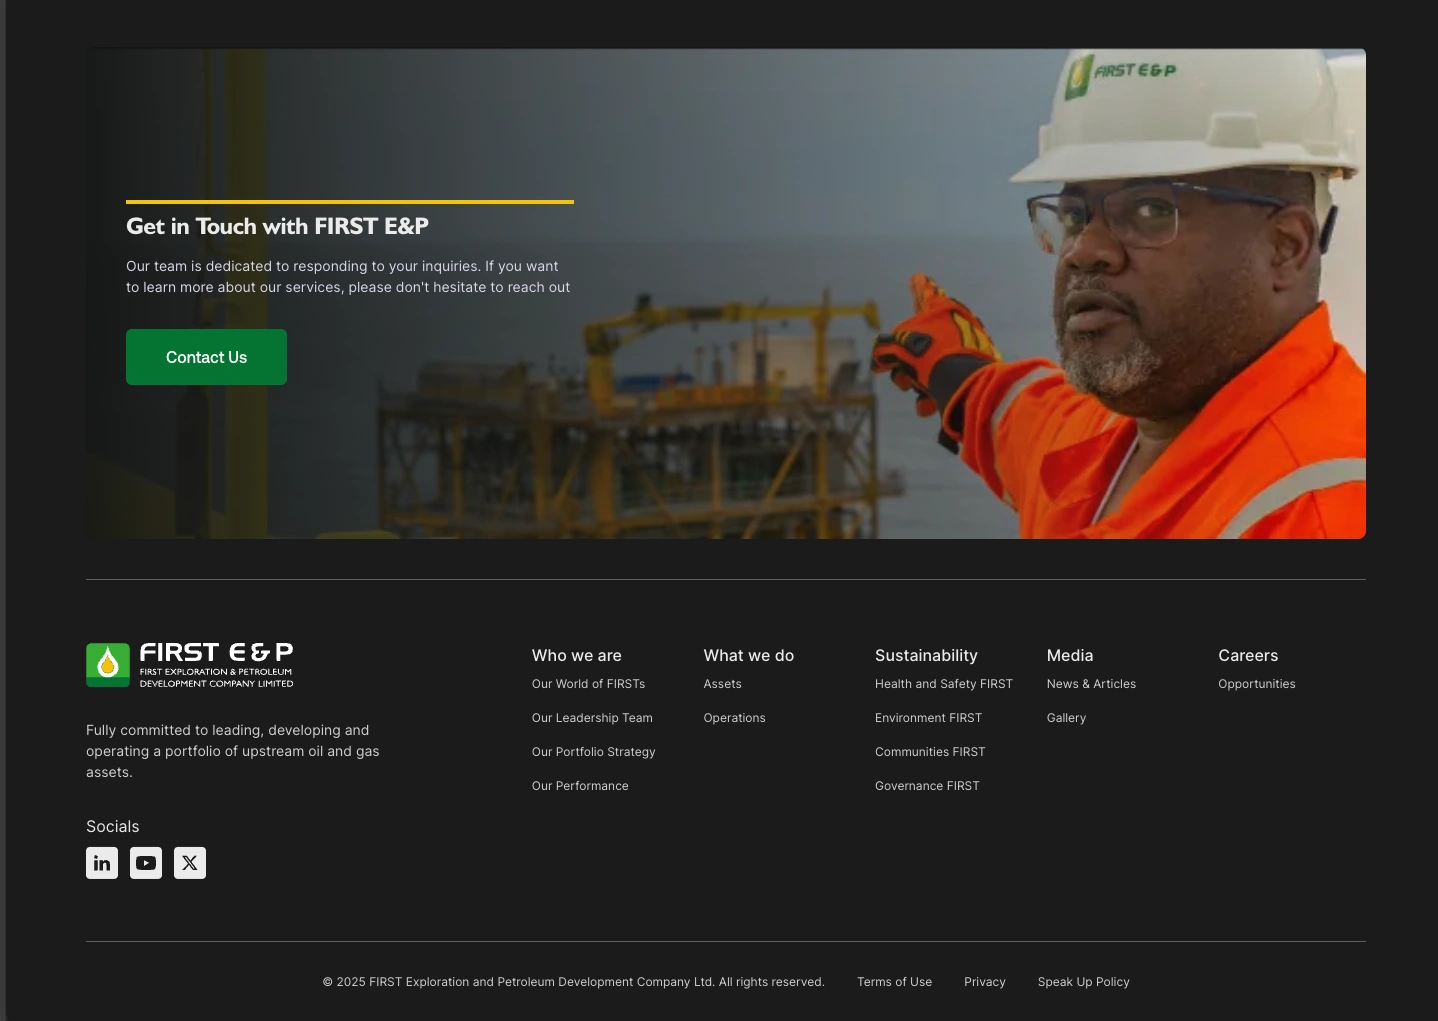Click the FIRST E&P footer logo
Image resolution: width=1438 pixels, height=1021 pixels.
tap(190, 665)
